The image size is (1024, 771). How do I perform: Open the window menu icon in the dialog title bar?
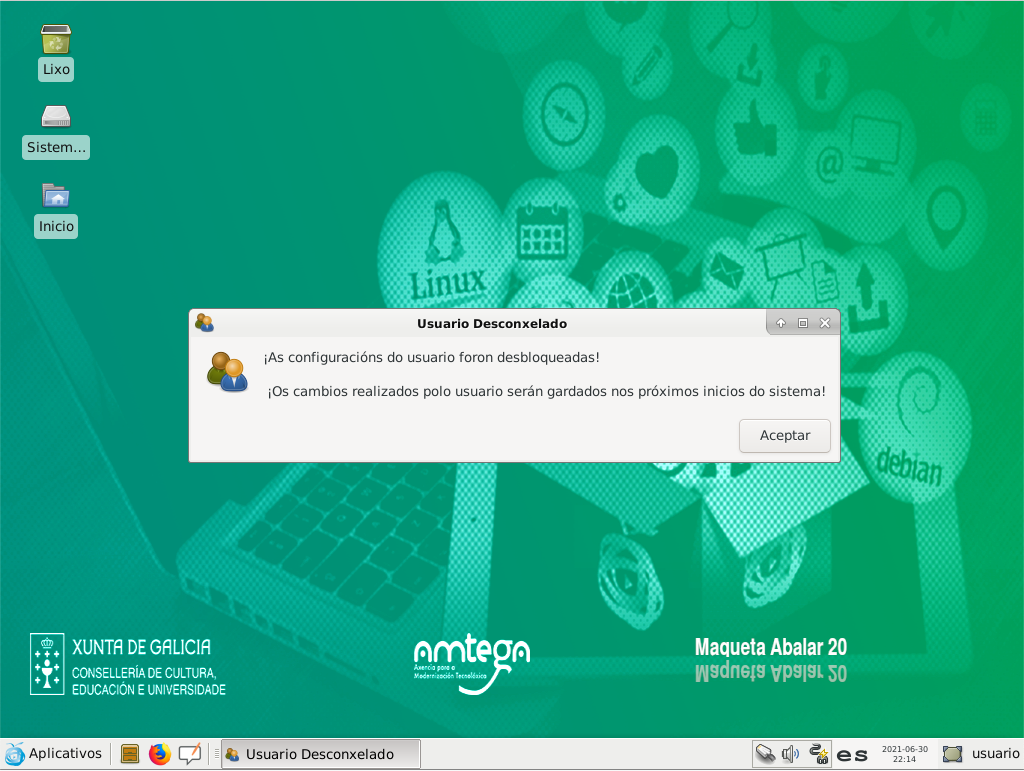pyautogui.click(x=204, y=323)
